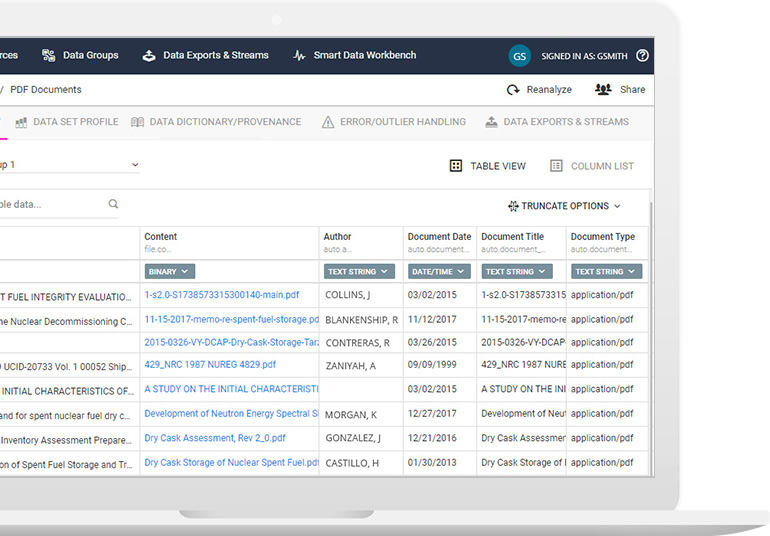Open A STUDY ON THE INITIAL CHARACTERISTI link
The height and width of the screenshot is (536, 770).
click(231, 390)
